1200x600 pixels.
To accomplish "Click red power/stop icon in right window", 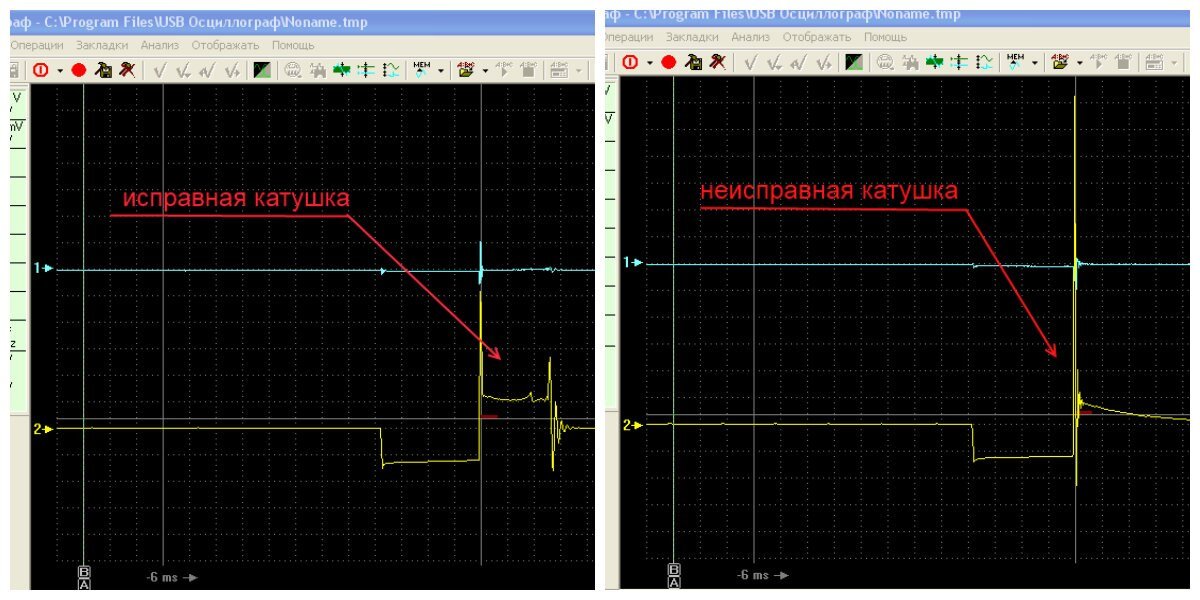I will coord(631,62).
